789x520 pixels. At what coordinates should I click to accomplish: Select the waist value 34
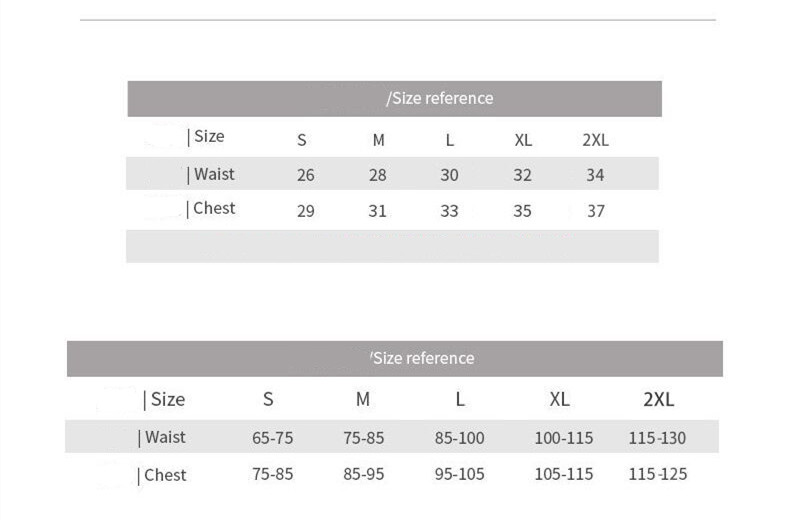point(595,175)
